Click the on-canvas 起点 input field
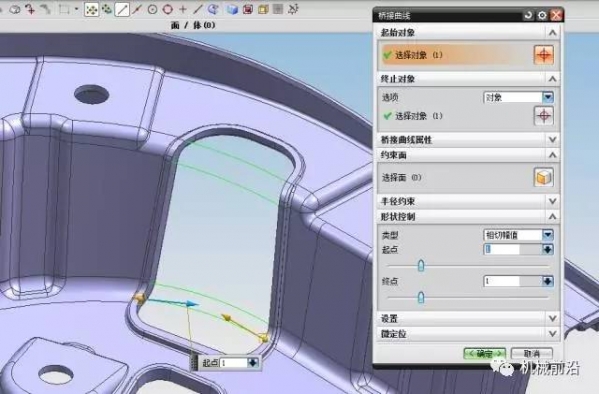This screenshot has width=599, height=394. pos(234,363)
